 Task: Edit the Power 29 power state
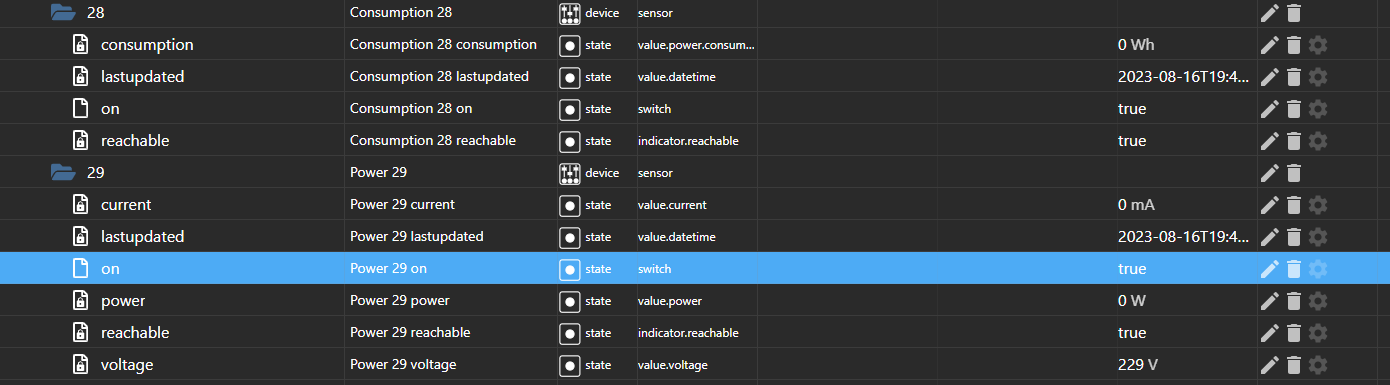[1270, 301]
